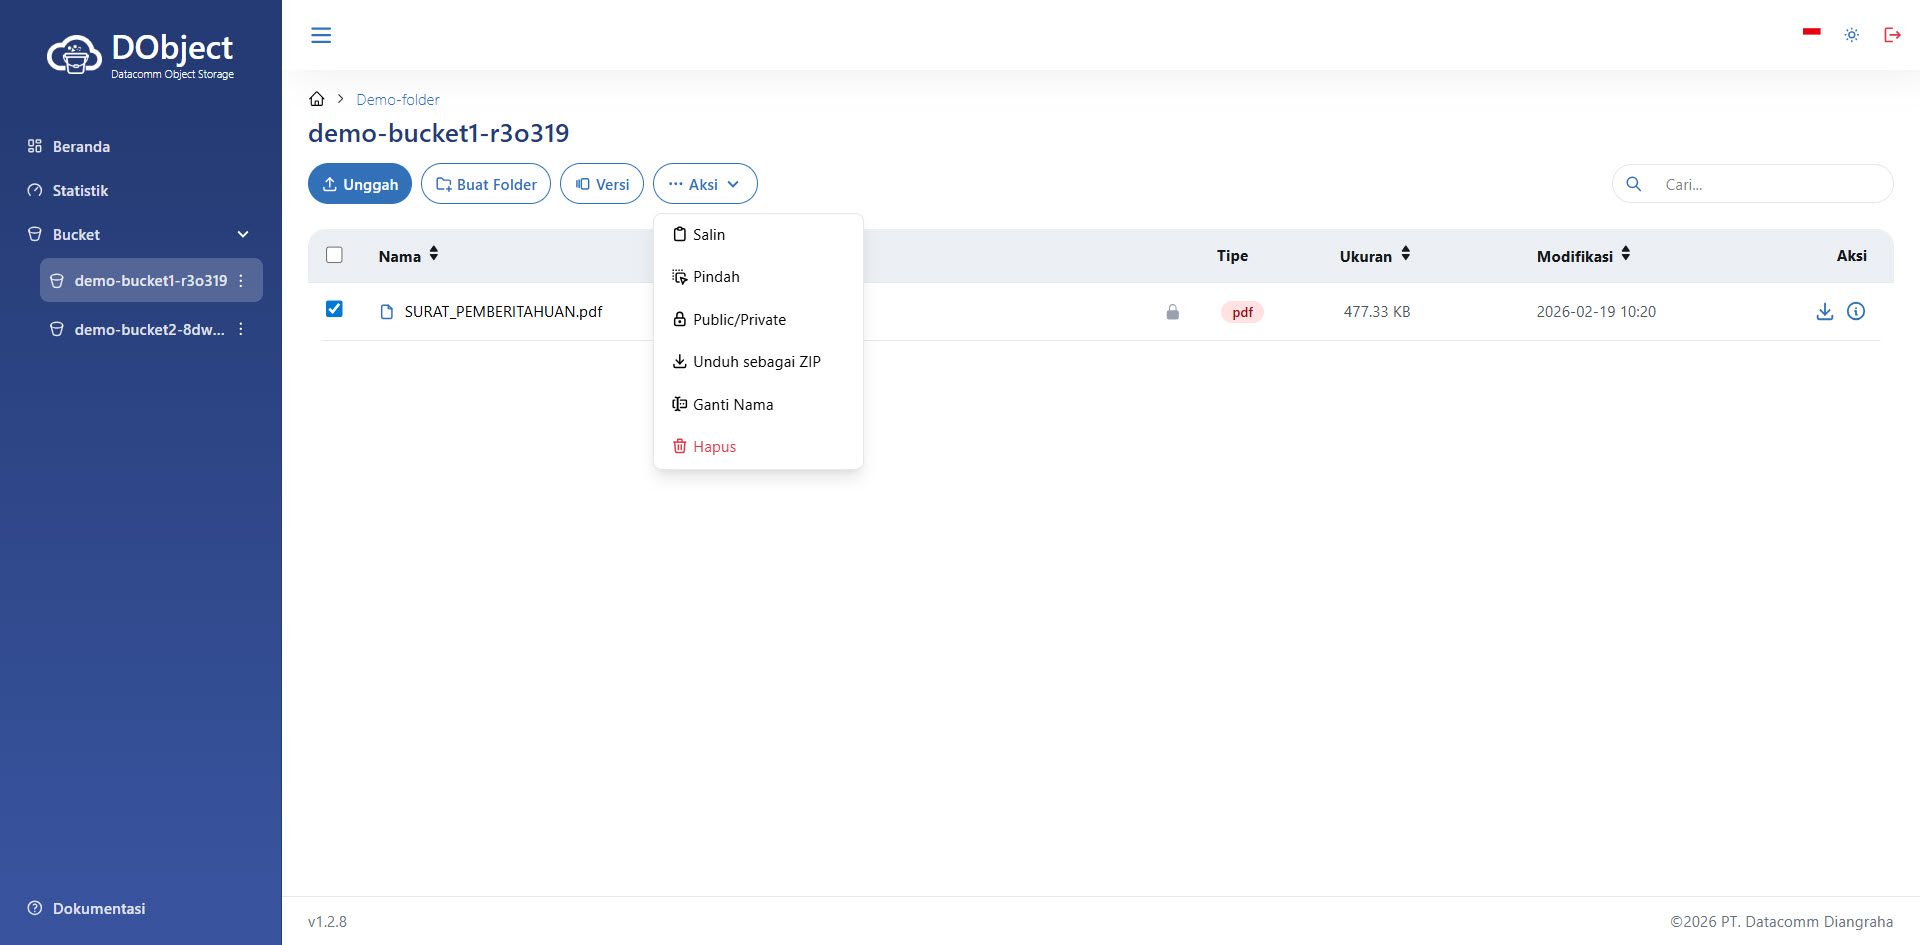Click the lock icon on the PDF row
Image resolution: width=1920 pixels, height=945 pixels.
(1172, 313)
